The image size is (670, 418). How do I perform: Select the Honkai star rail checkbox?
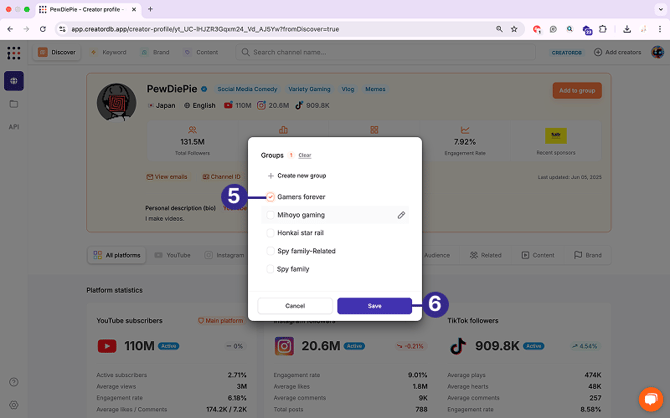tap(270, 233)
